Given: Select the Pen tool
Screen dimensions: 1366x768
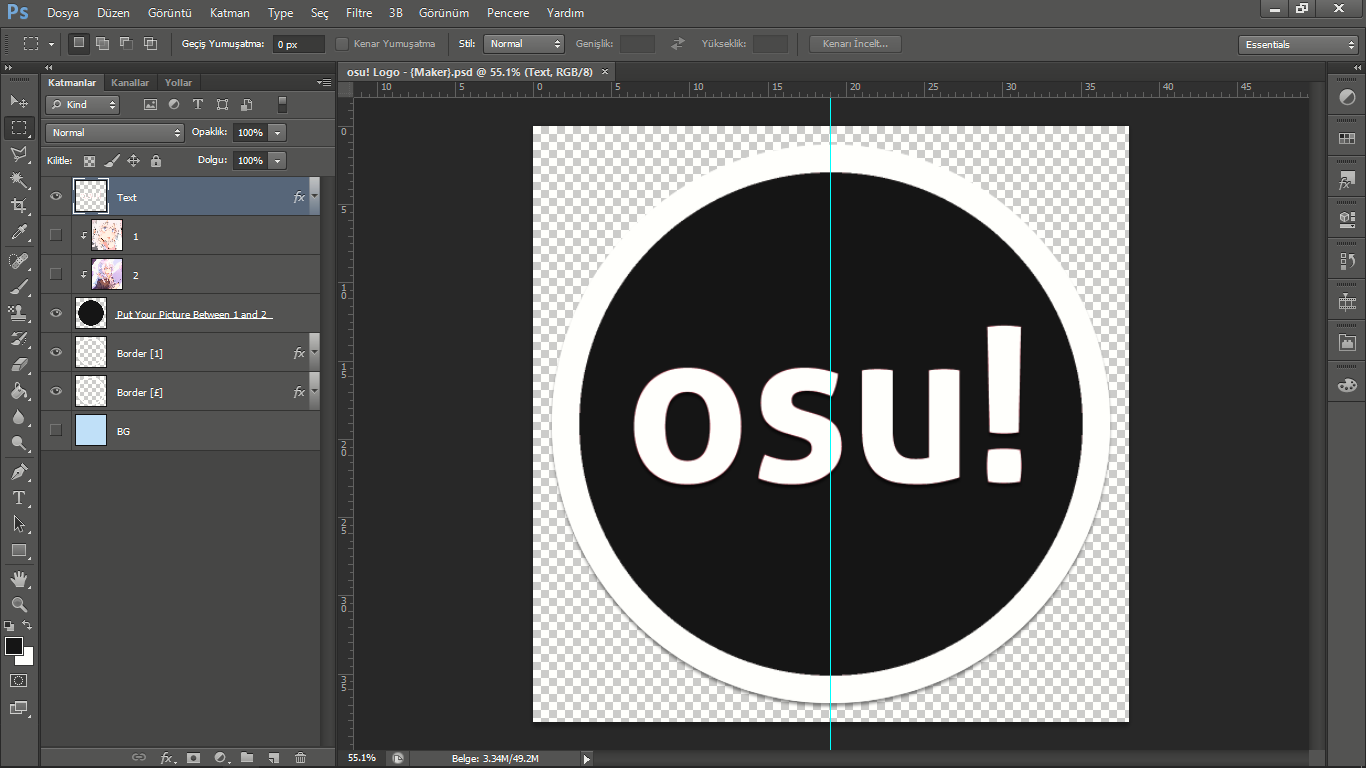Looking at the screenshot, I should point(19,472).
